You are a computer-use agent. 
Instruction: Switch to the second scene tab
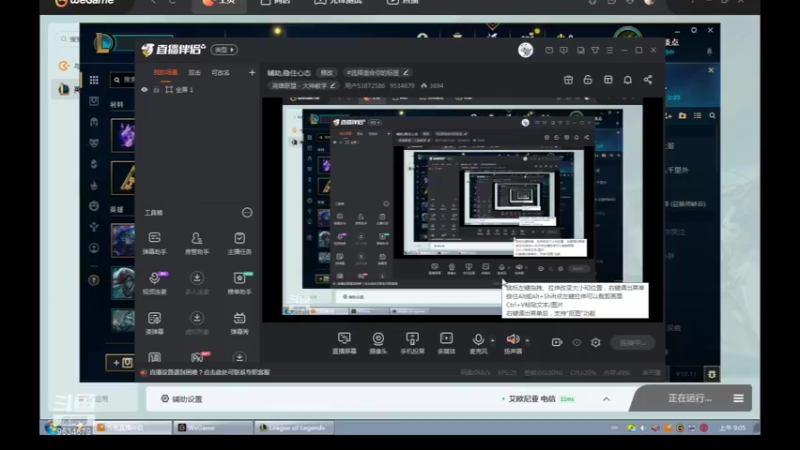194,72
